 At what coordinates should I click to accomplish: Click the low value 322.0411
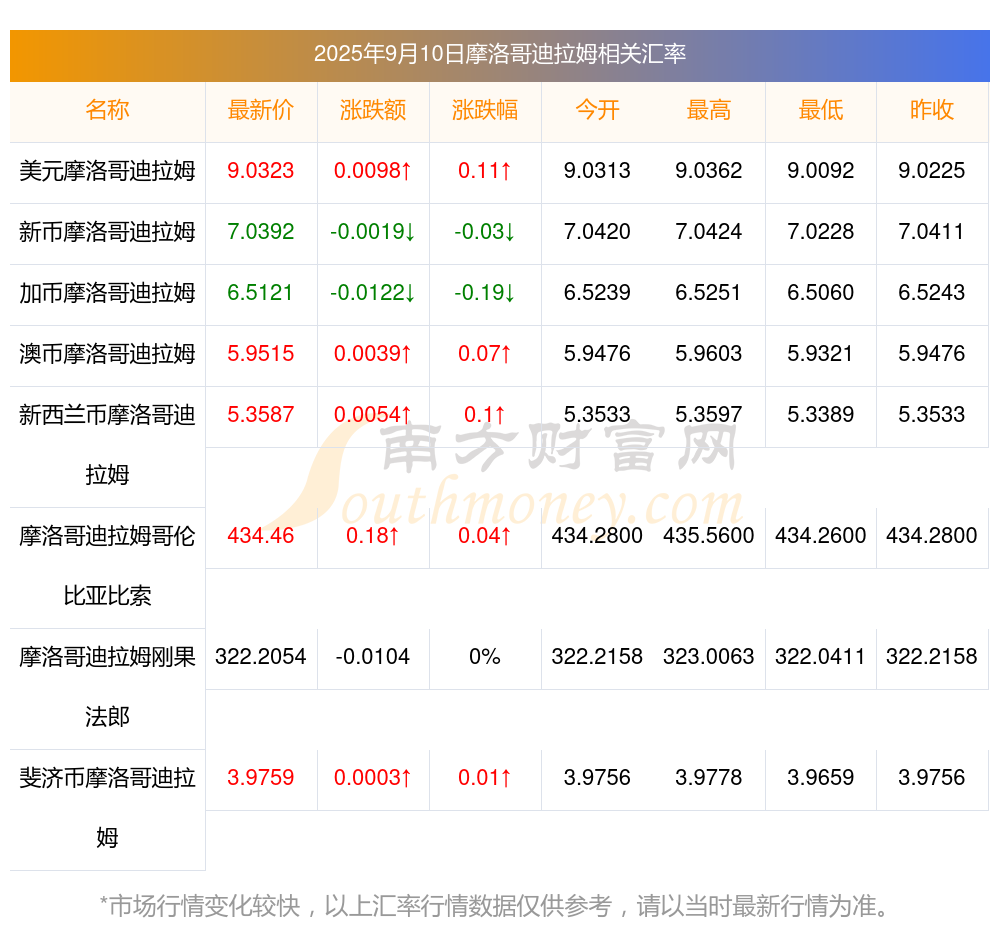821,656
